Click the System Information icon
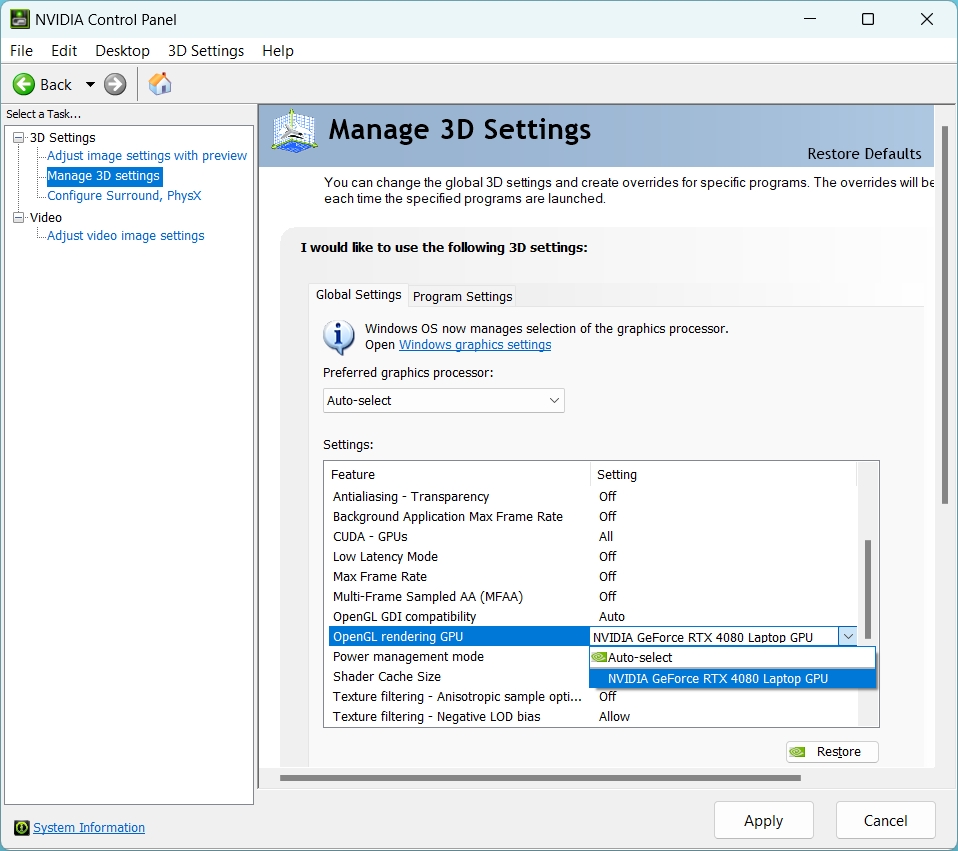The image size is (958, 851). coord(21,828)
